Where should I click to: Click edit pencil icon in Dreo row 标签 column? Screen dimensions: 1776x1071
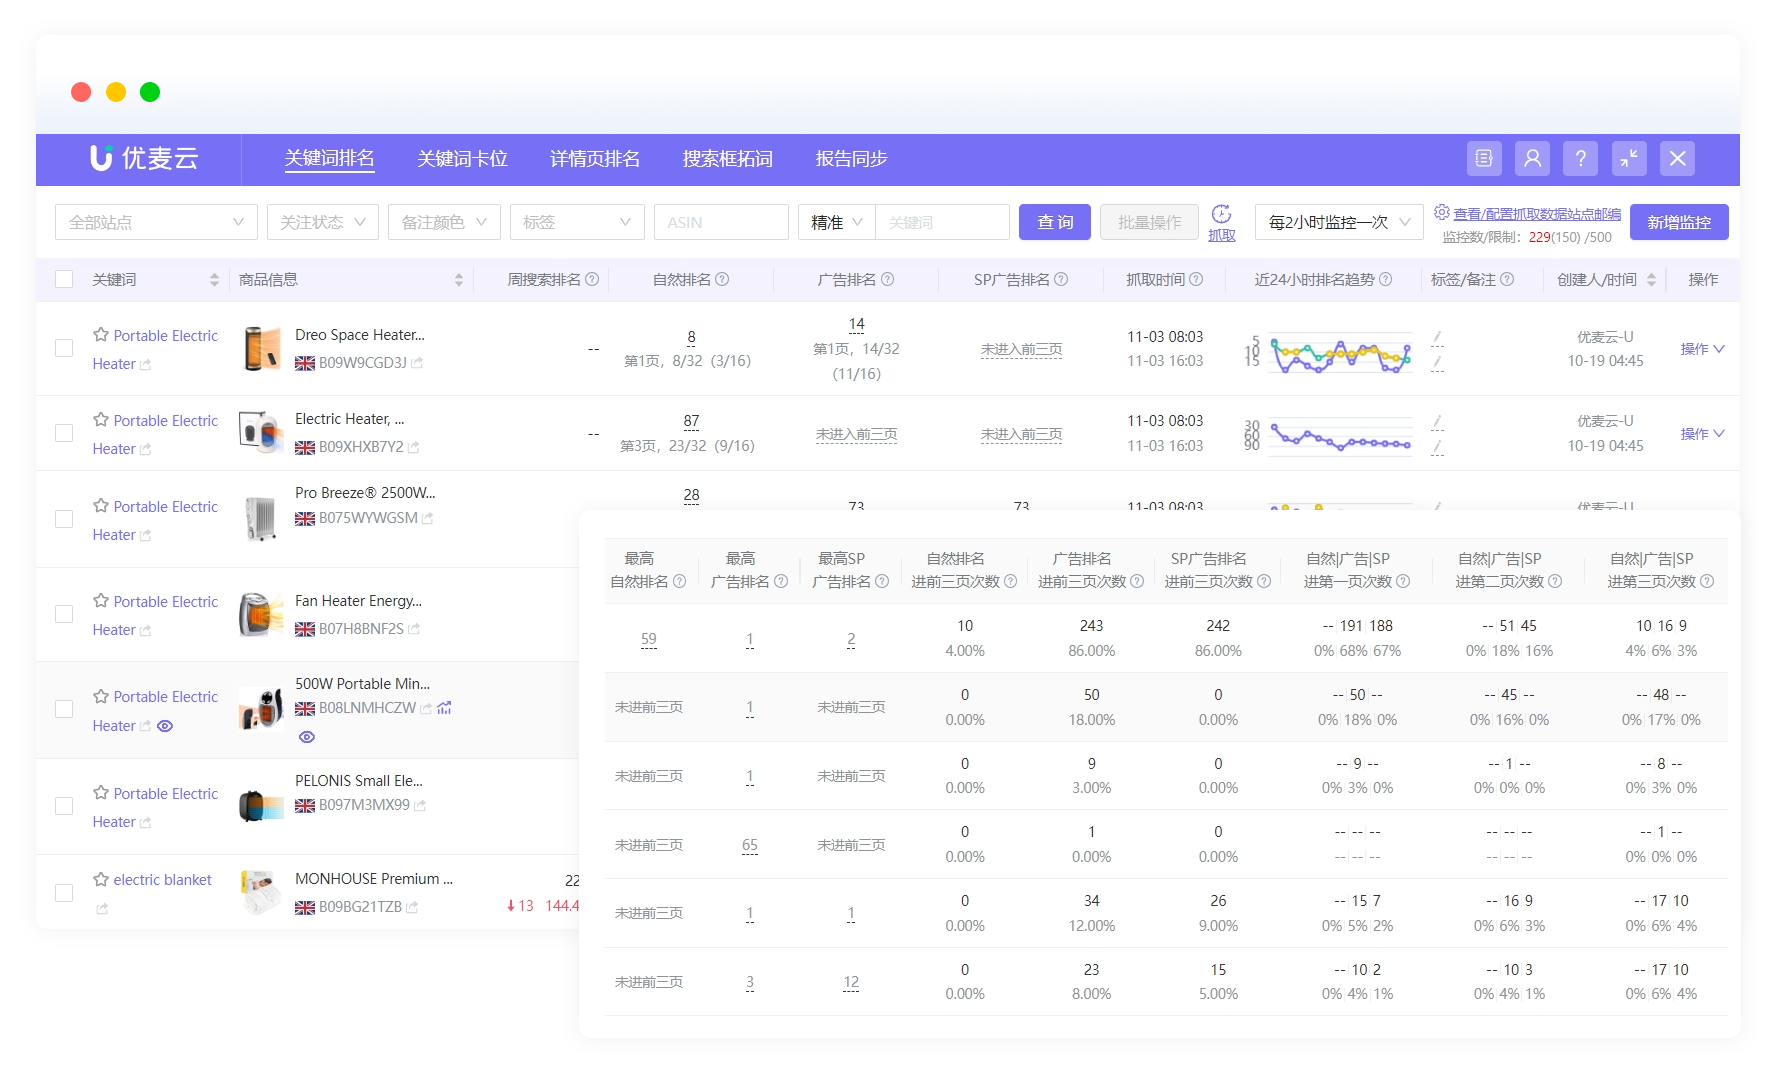(1437, 337)
